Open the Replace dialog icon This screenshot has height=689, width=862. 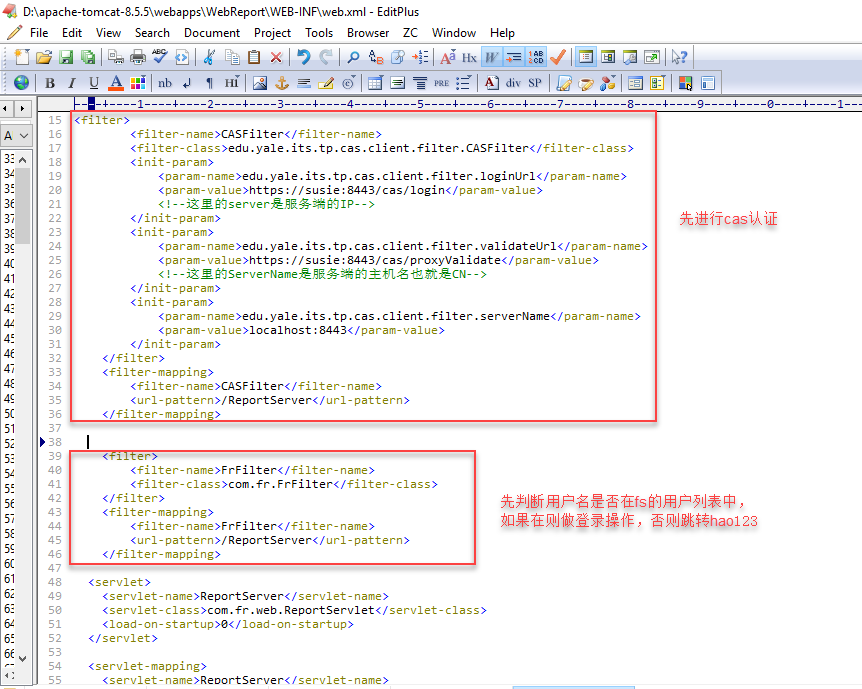(376, 57)
